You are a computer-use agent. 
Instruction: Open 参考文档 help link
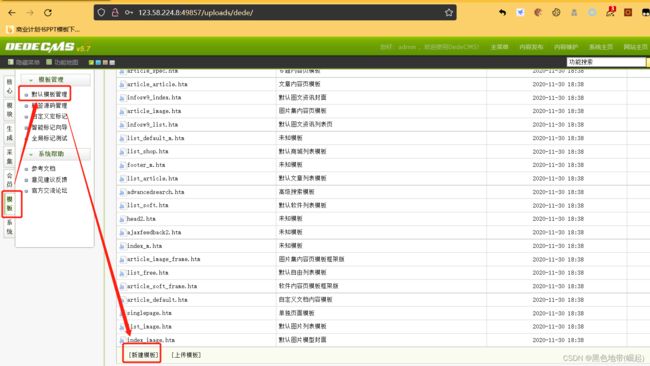coord(43,169)
